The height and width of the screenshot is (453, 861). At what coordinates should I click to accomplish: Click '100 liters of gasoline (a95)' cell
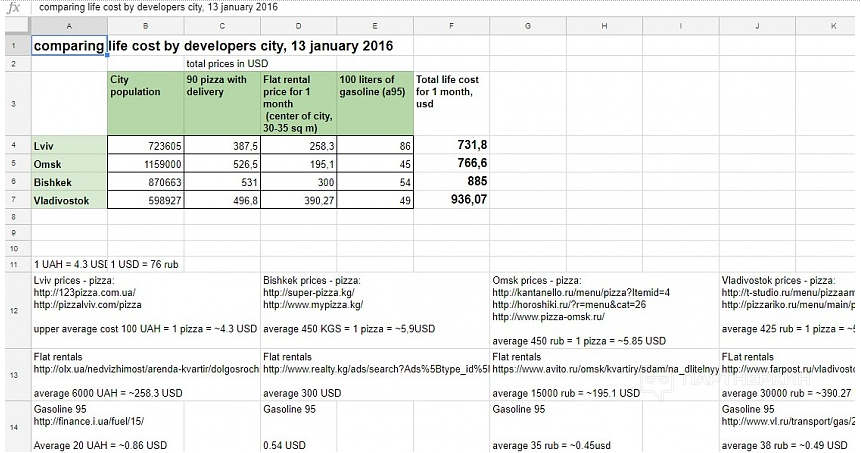click(375, 103)
